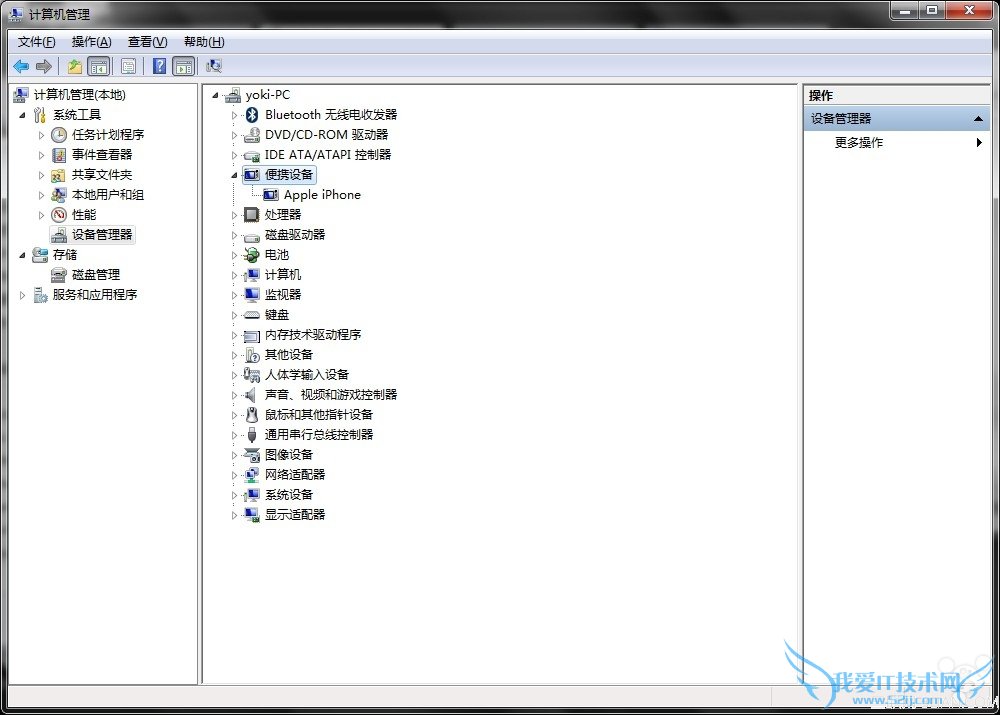This screenshot has height=715, width=1000.
Task: Expand the Bluetooth 无线电收发器 node
Action: coord(234,115)
